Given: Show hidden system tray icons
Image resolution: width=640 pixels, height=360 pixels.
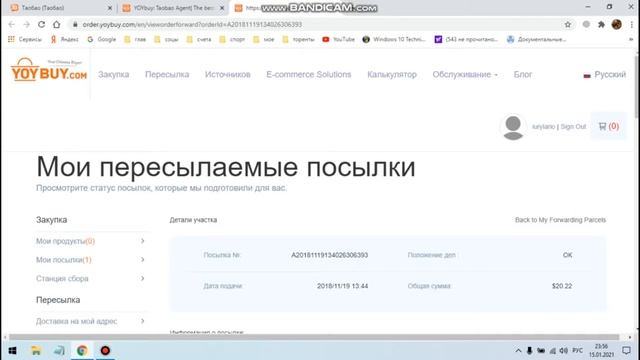Looking at the screenshot, I should tap(518, 351).
